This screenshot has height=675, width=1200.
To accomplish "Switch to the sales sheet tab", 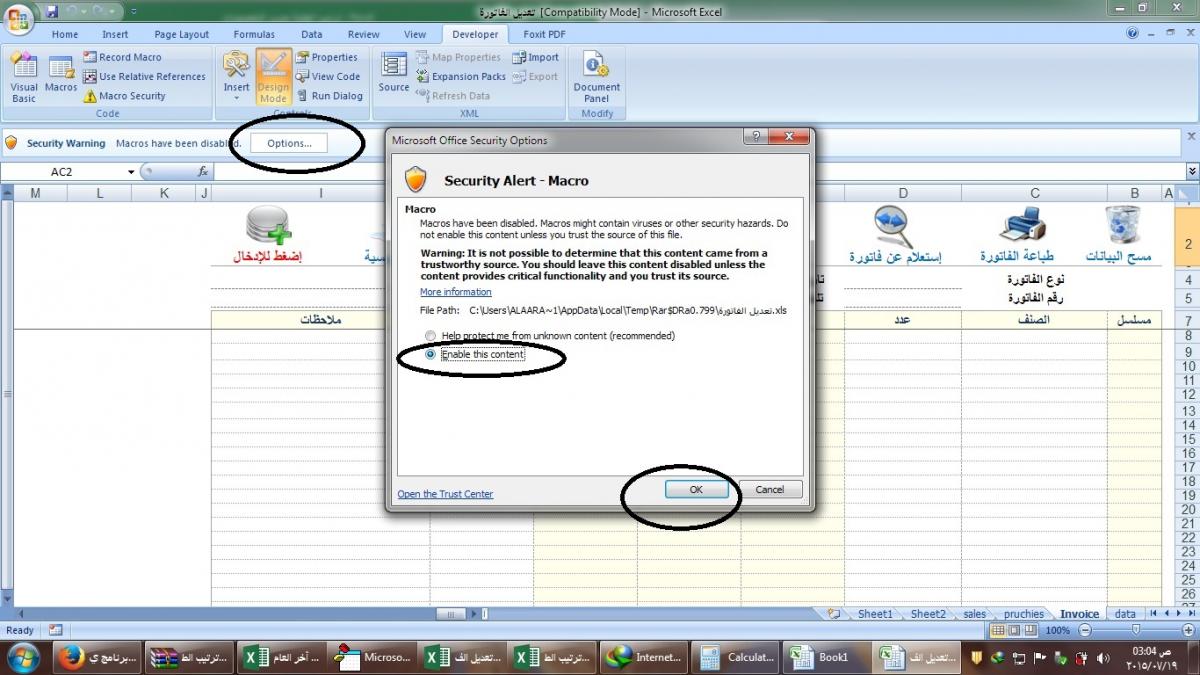I will click(x=974, y=614).
